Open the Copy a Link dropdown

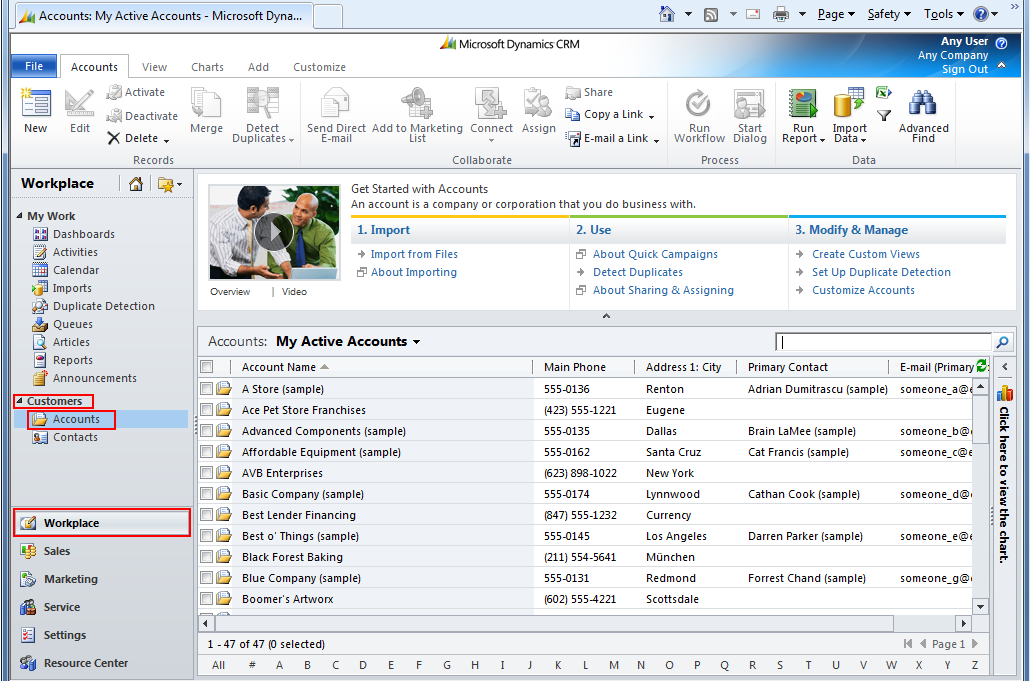coord(651,117)
